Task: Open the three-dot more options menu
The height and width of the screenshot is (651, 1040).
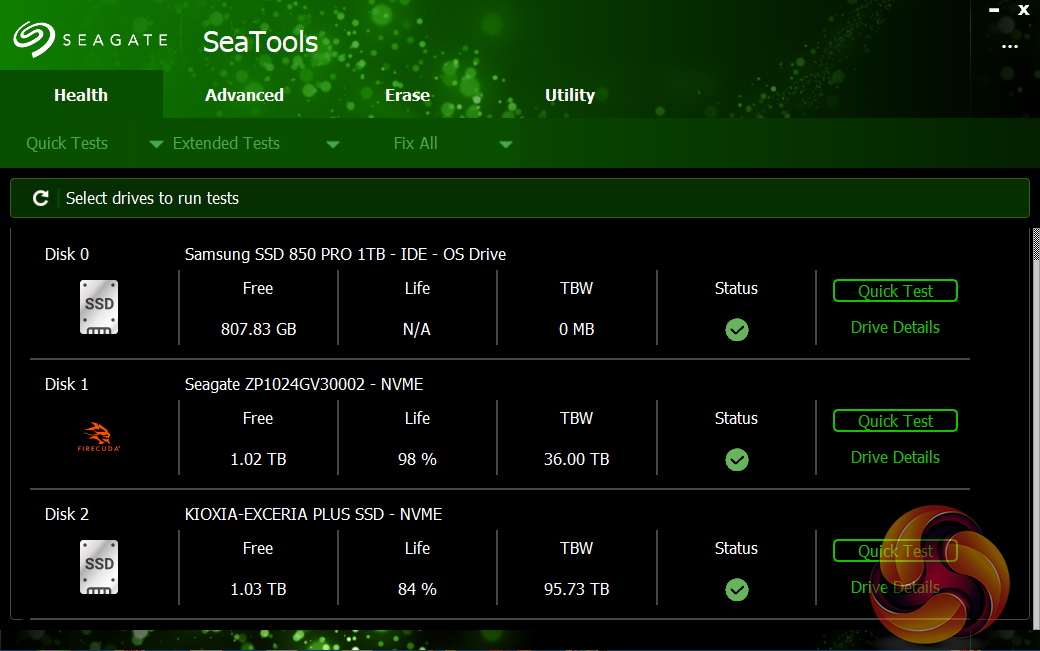Action: [1010, 46]
